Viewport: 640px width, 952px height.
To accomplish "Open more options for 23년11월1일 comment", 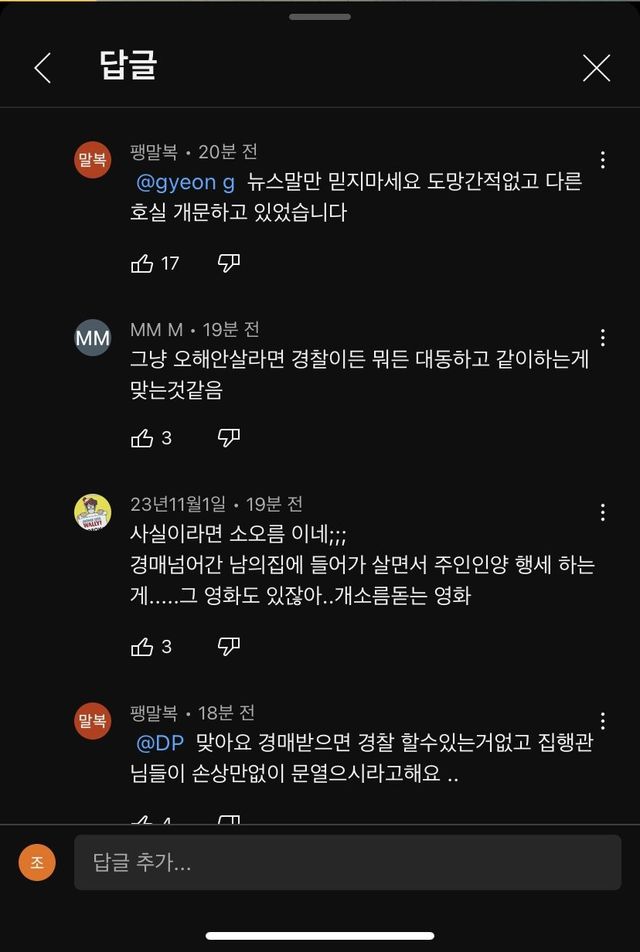I will (603, 513).
